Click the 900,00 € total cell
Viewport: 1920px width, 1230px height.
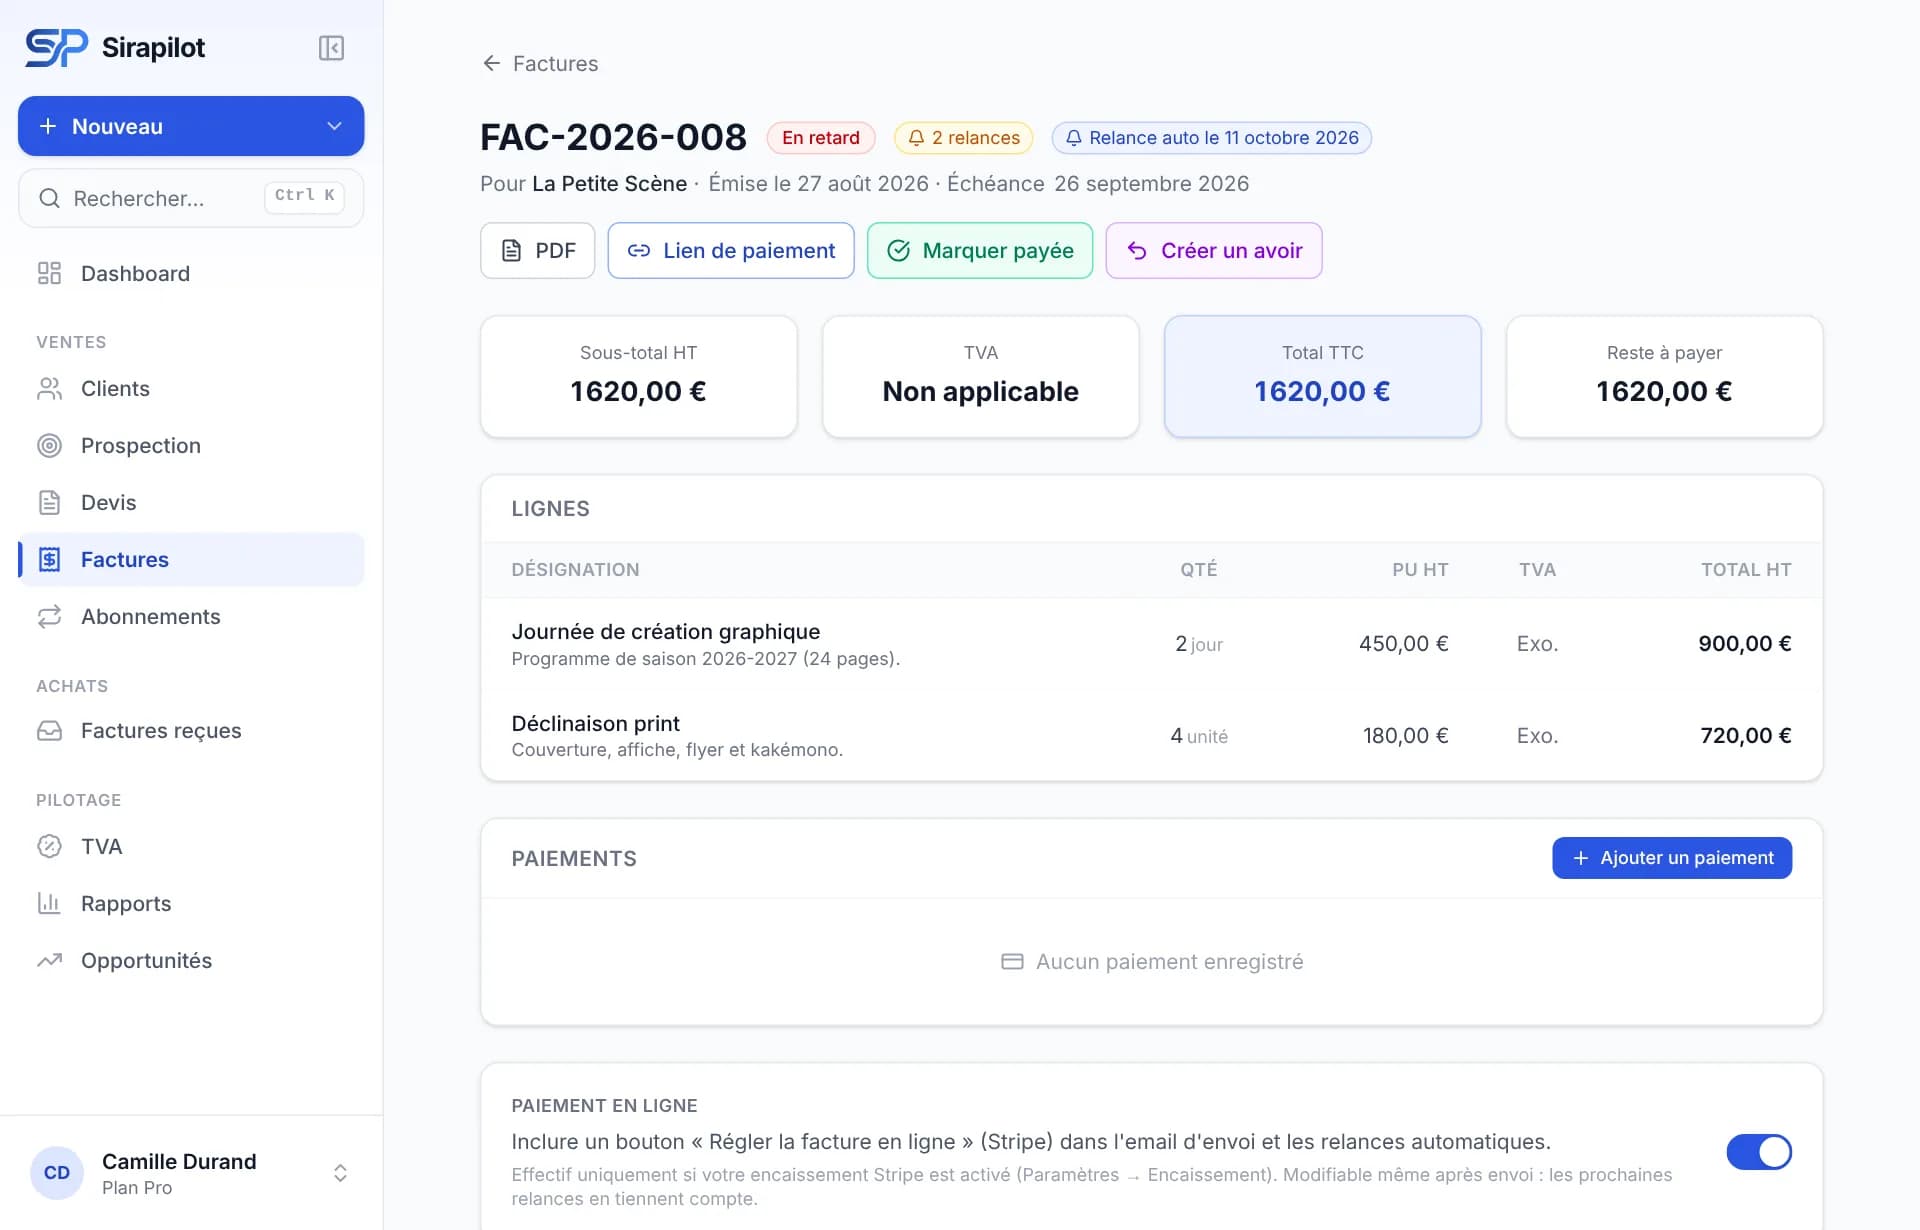click(1744, 644)
